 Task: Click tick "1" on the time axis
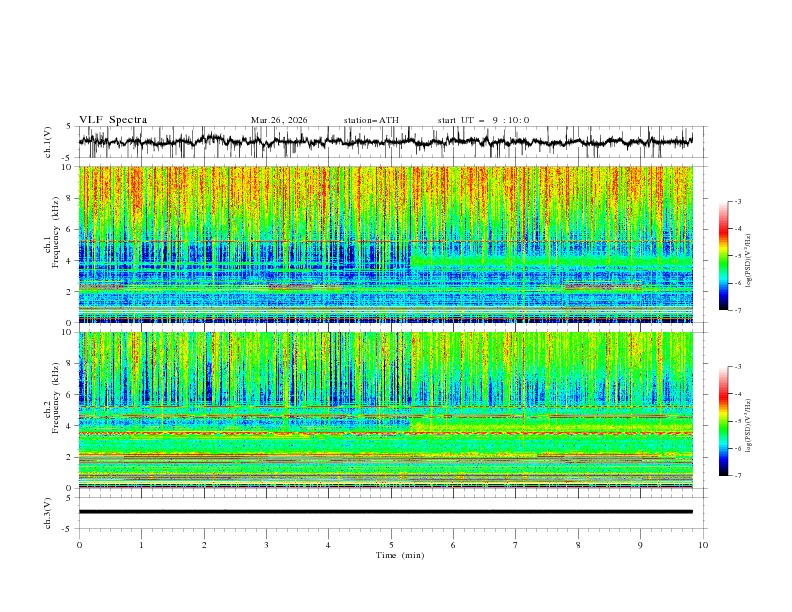click(x=141, y=545)
